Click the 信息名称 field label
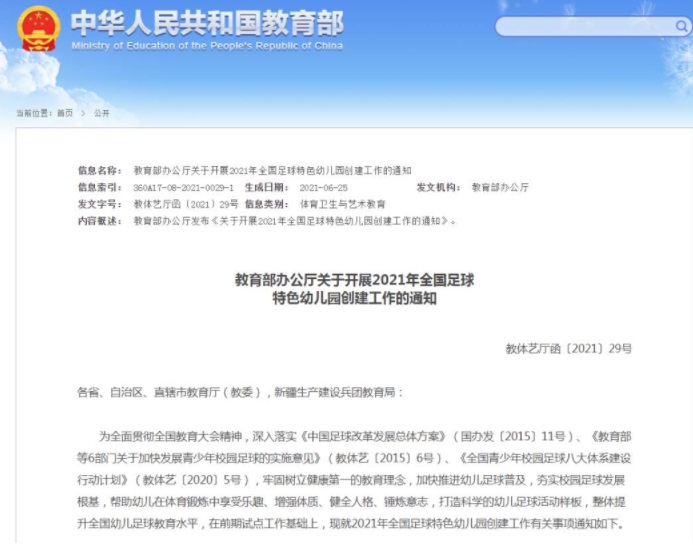Viewport: 693px width, 545px height. point(99,171)
